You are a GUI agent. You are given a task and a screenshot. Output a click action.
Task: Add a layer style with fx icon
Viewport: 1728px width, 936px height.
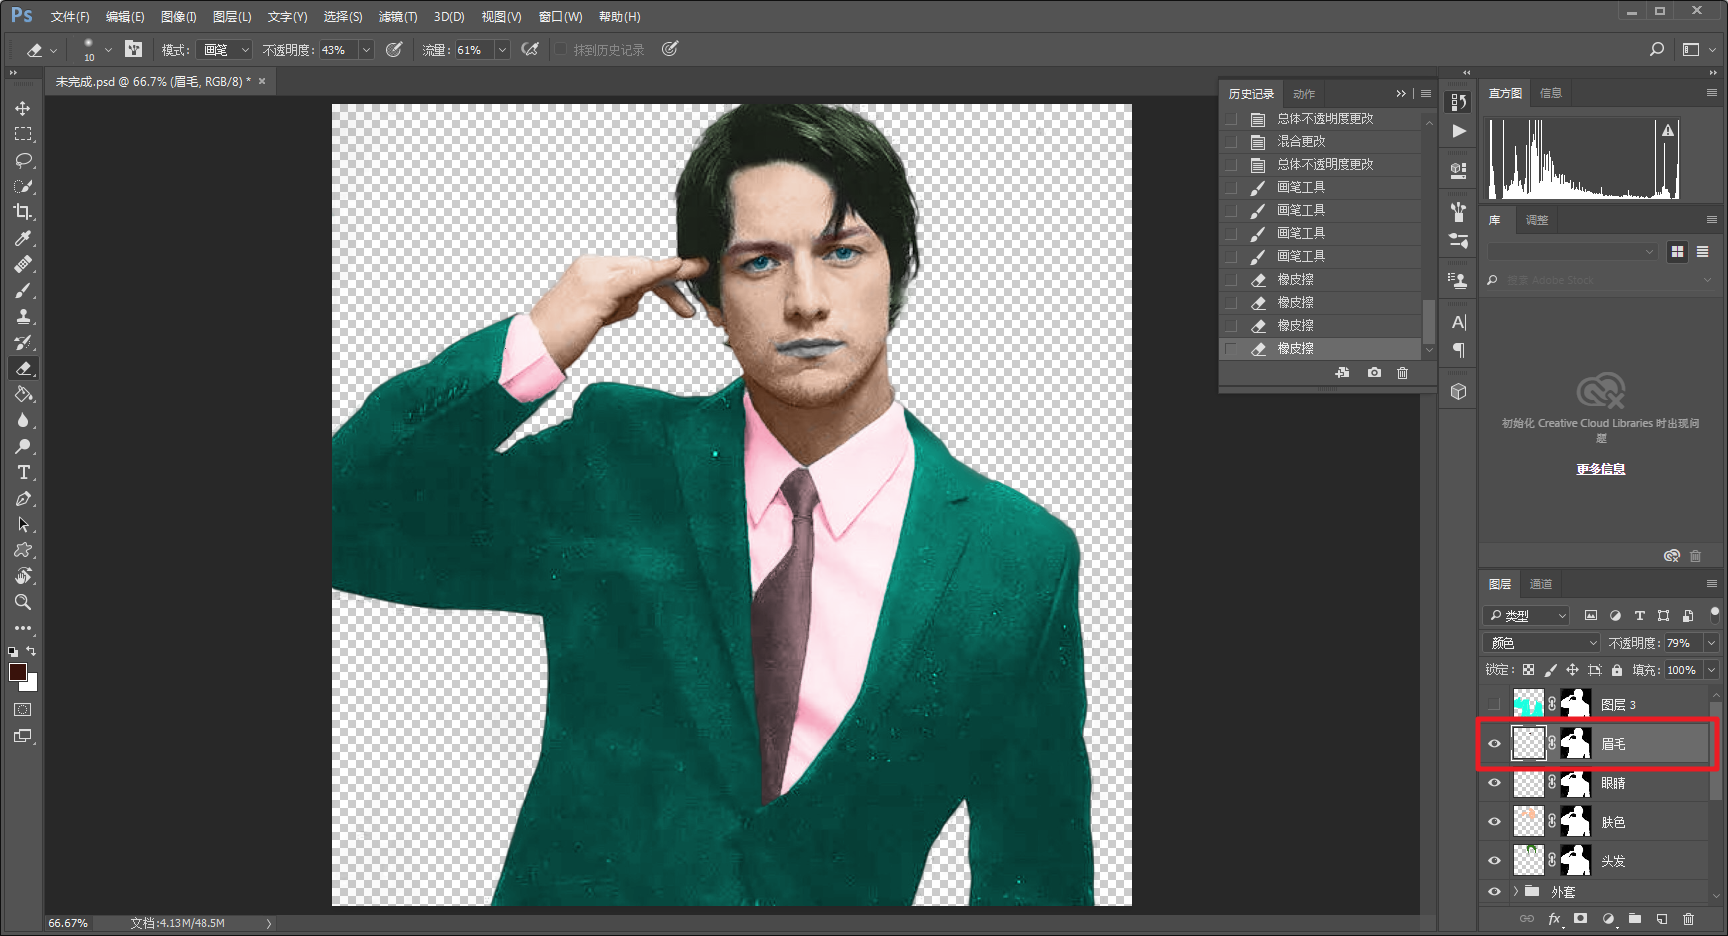[x=1554, y=919]
